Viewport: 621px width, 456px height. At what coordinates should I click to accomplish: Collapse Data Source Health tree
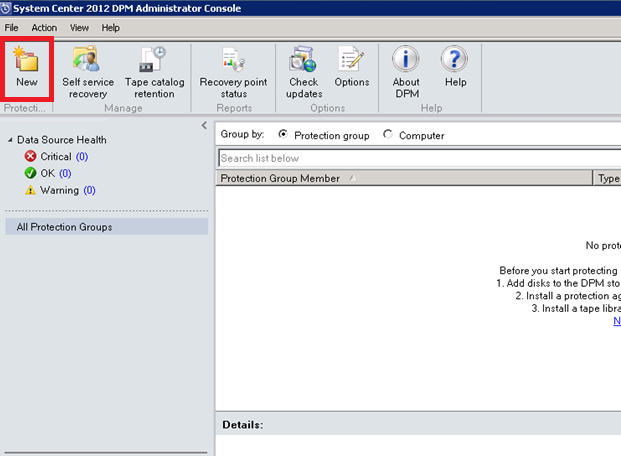tap(10, 140)
